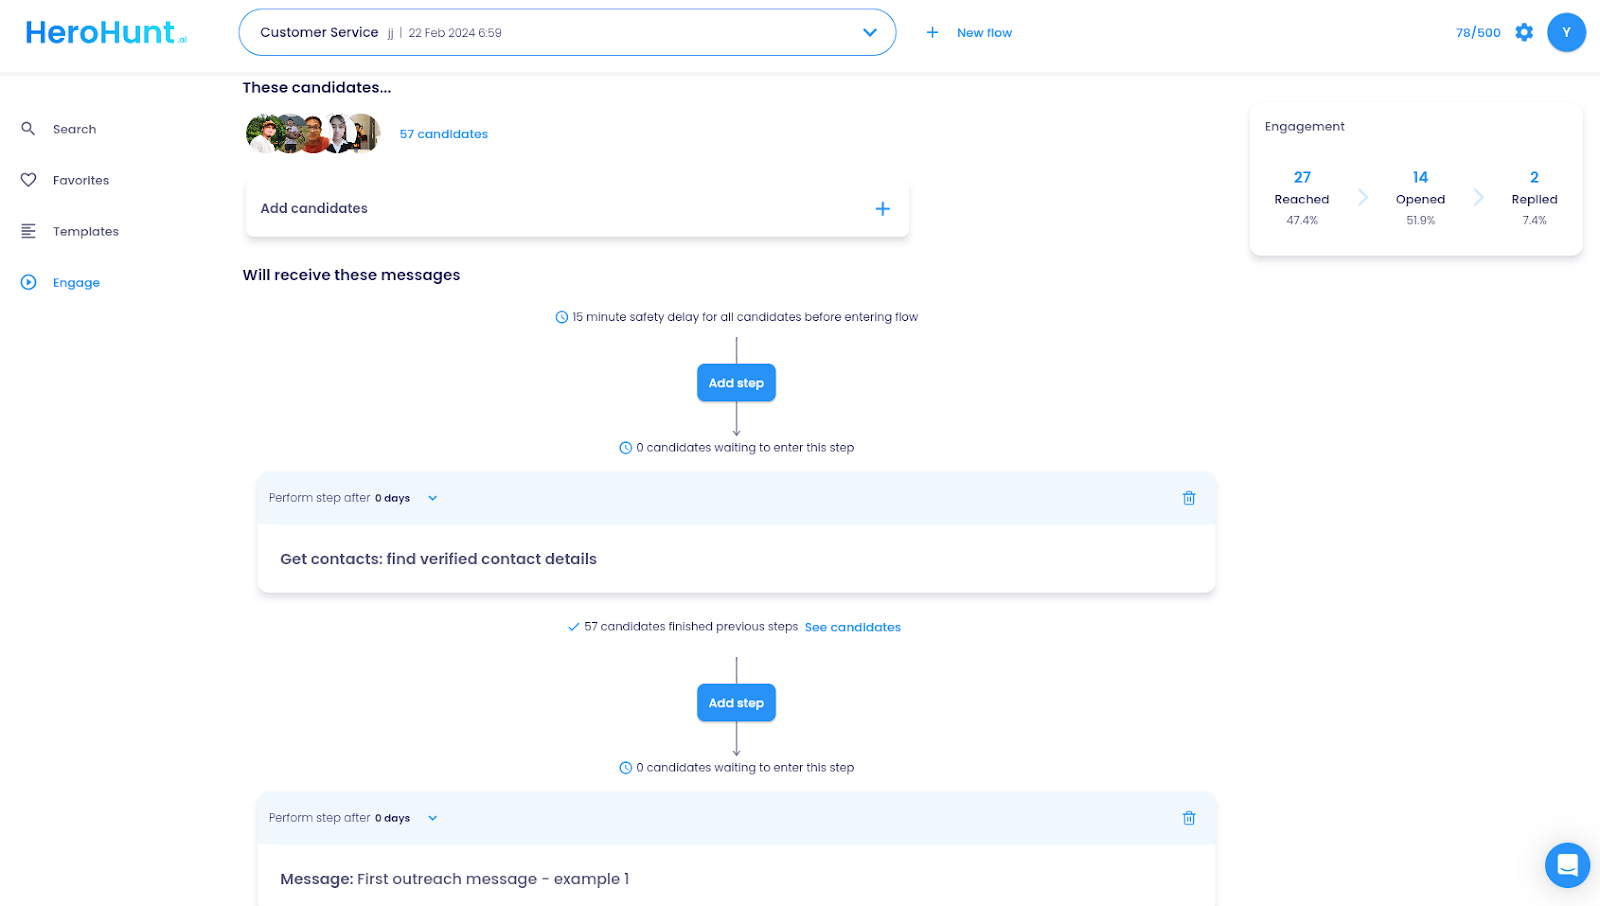Delete the Get contacts step

pos(1188,498)
